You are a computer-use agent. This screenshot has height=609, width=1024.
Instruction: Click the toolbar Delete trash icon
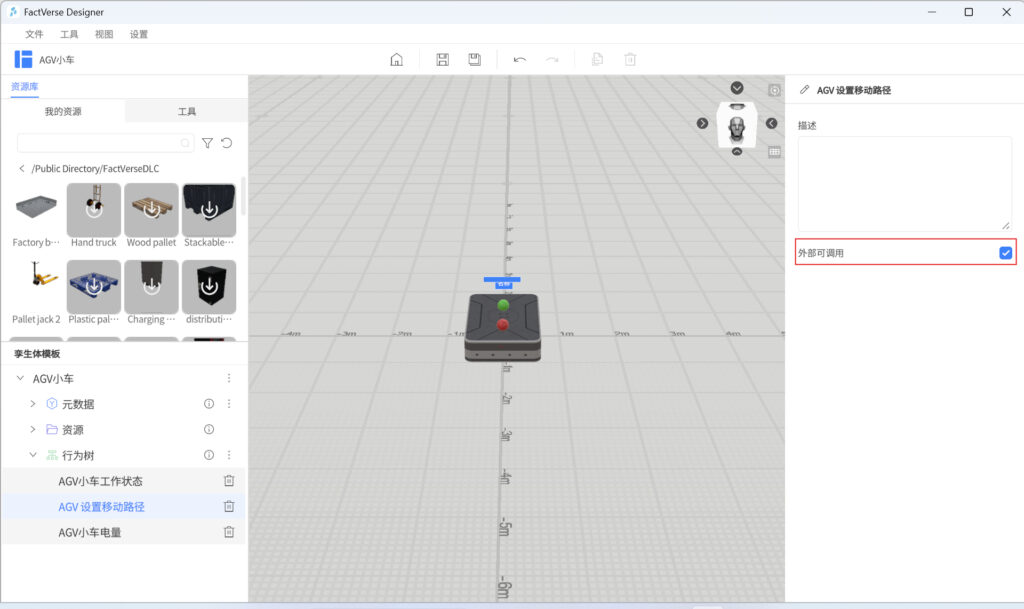pyautogui.click(x=630, y=59)
